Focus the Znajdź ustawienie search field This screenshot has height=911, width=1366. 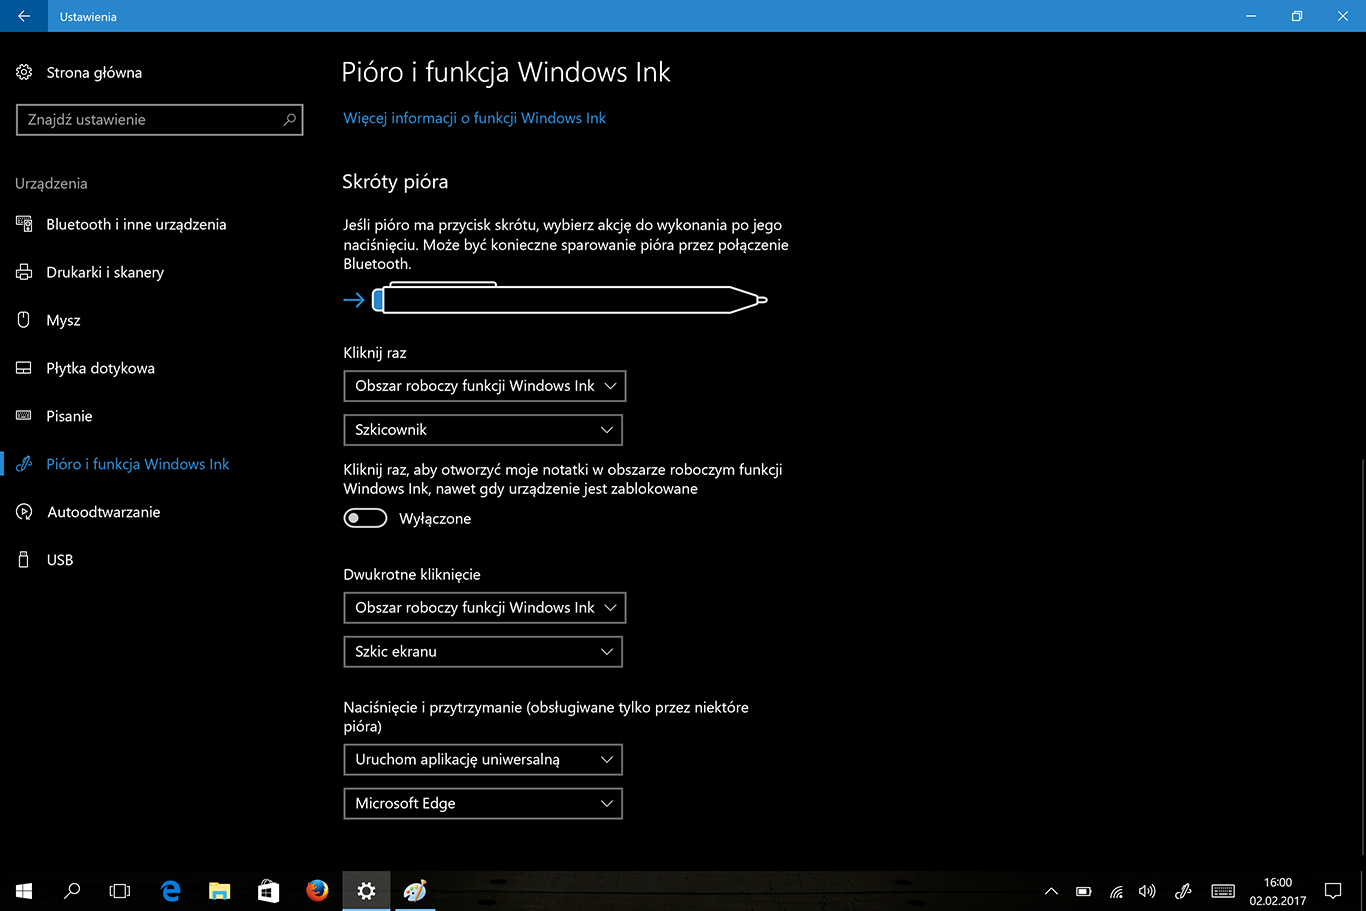pos(160,119)
